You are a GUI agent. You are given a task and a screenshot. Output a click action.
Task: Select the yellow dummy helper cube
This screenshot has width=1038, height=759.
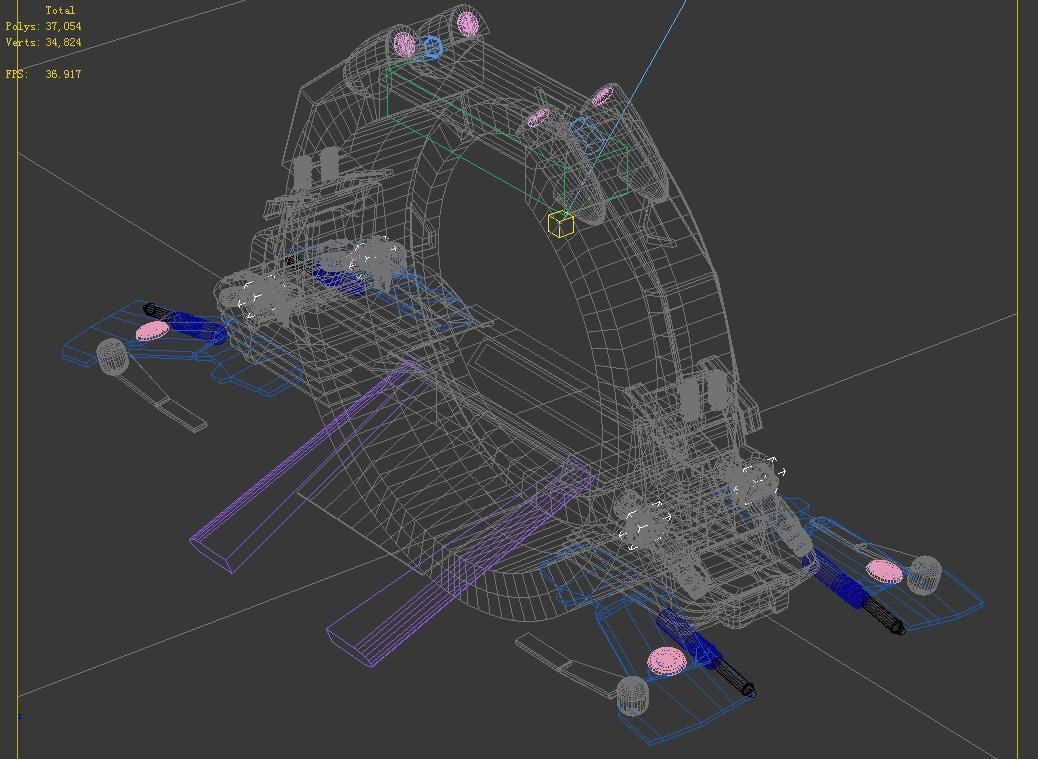tap(560, 224)
